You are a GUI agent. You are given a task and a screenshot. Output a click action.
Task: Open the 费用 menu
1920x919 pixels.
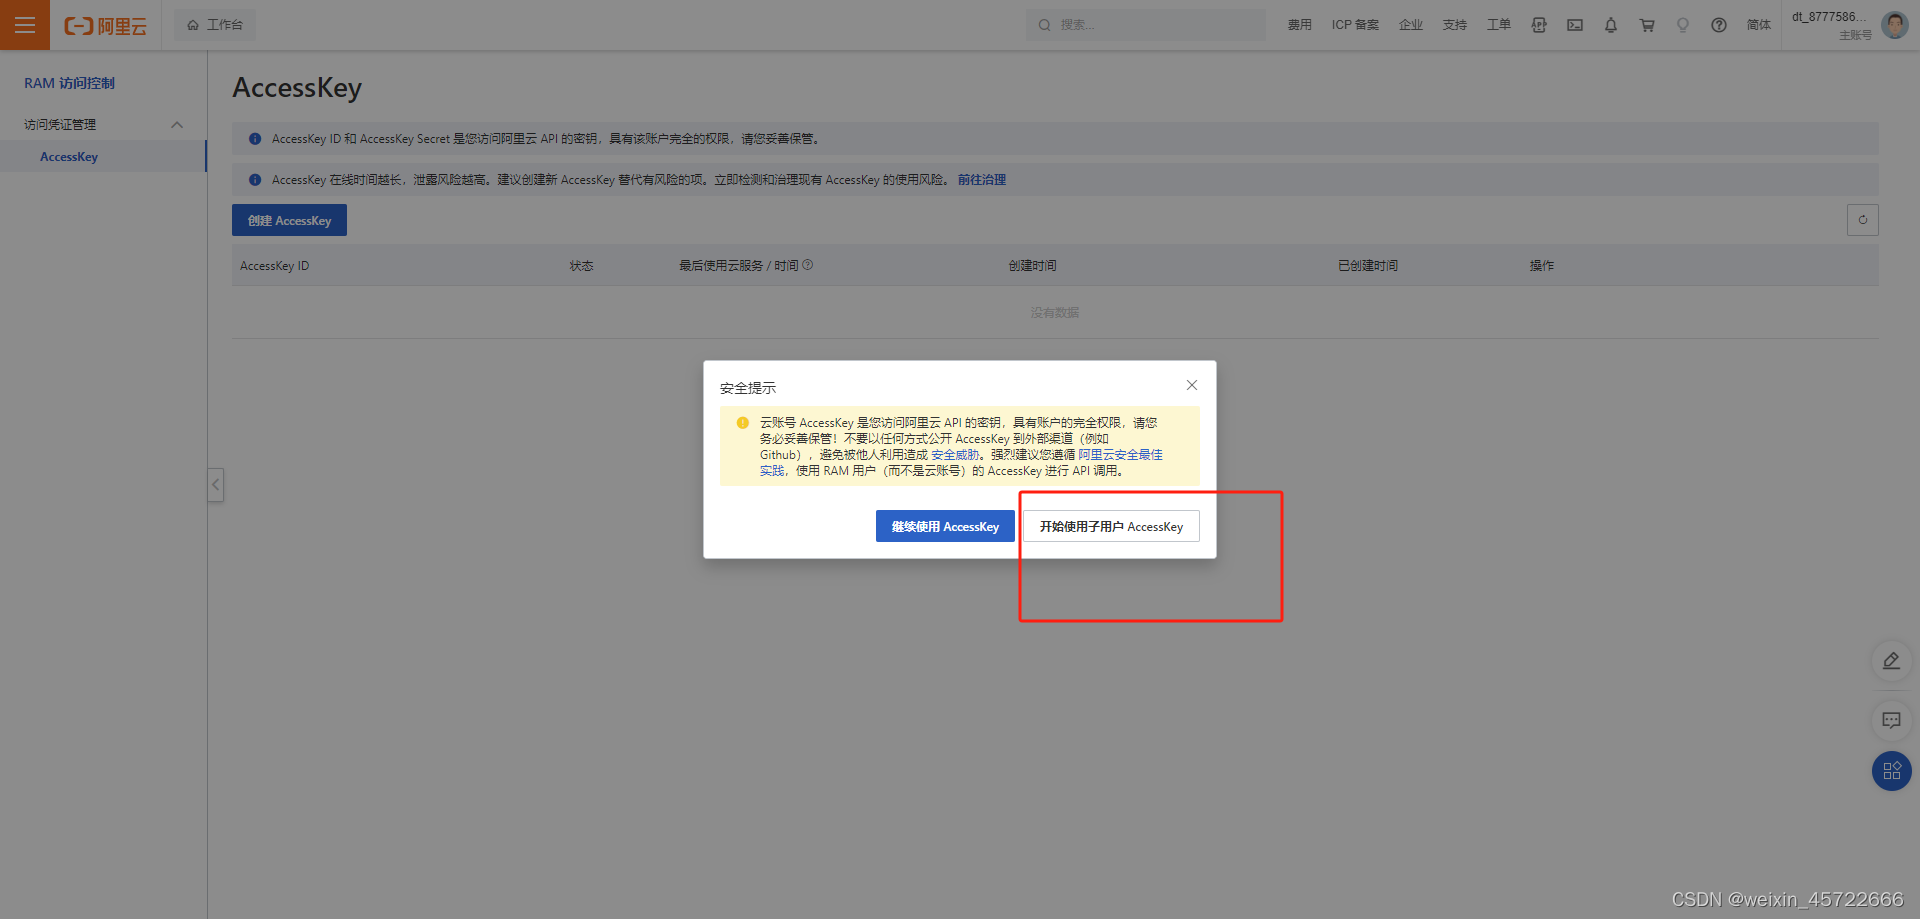tap(1299, 25)
